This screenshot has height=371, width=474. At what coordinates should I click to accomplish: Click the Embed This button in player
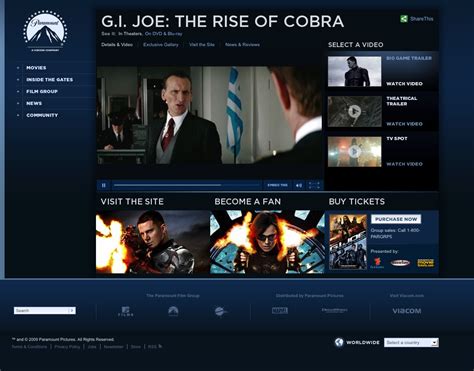(x=277, y=185)
